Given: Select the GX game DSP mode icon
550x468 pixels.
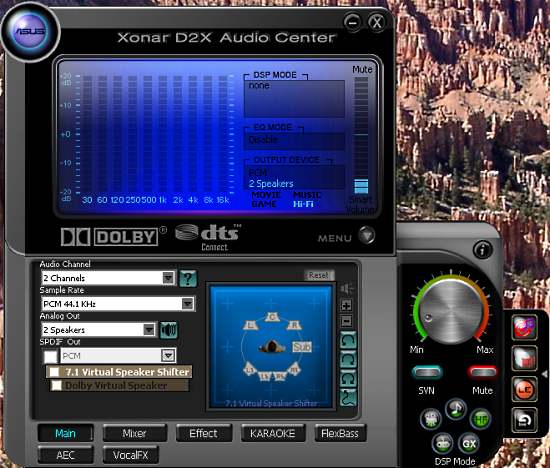Looking at the screenshot, I should [469, 444].
